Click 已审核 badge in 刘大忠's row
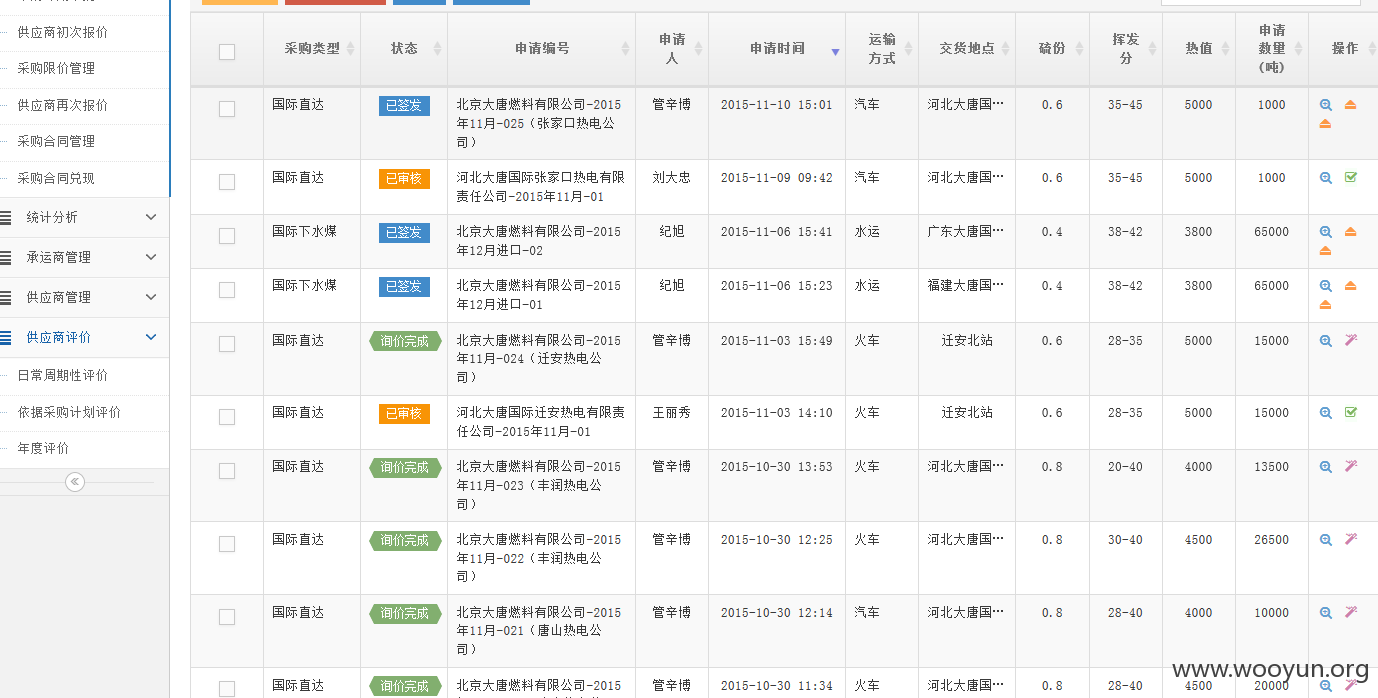Screen dimensions: 1378x698 point(404,178)
